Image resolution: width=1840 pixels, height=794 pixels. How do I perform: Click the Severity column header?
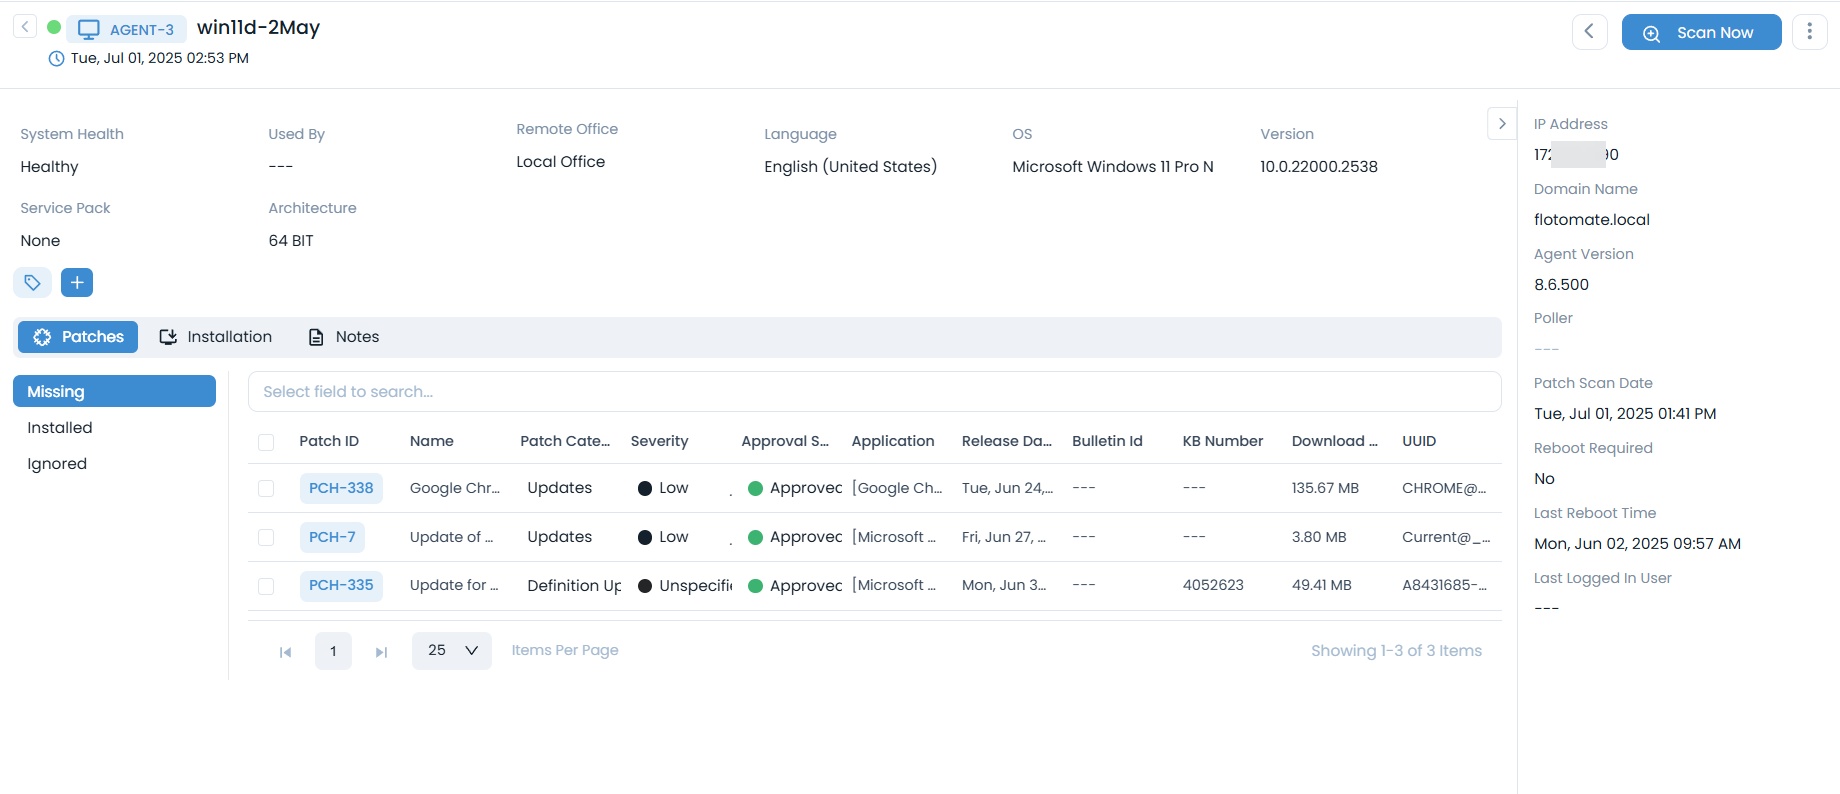tap(659, 441)
